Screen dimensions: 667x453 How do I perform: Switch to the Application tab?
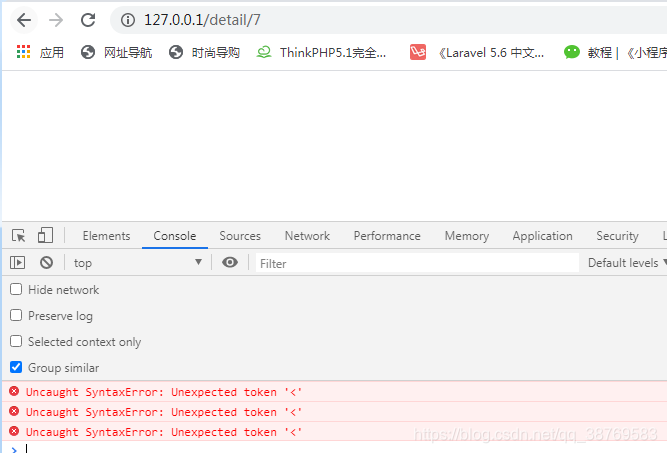[x=542, y=236]
